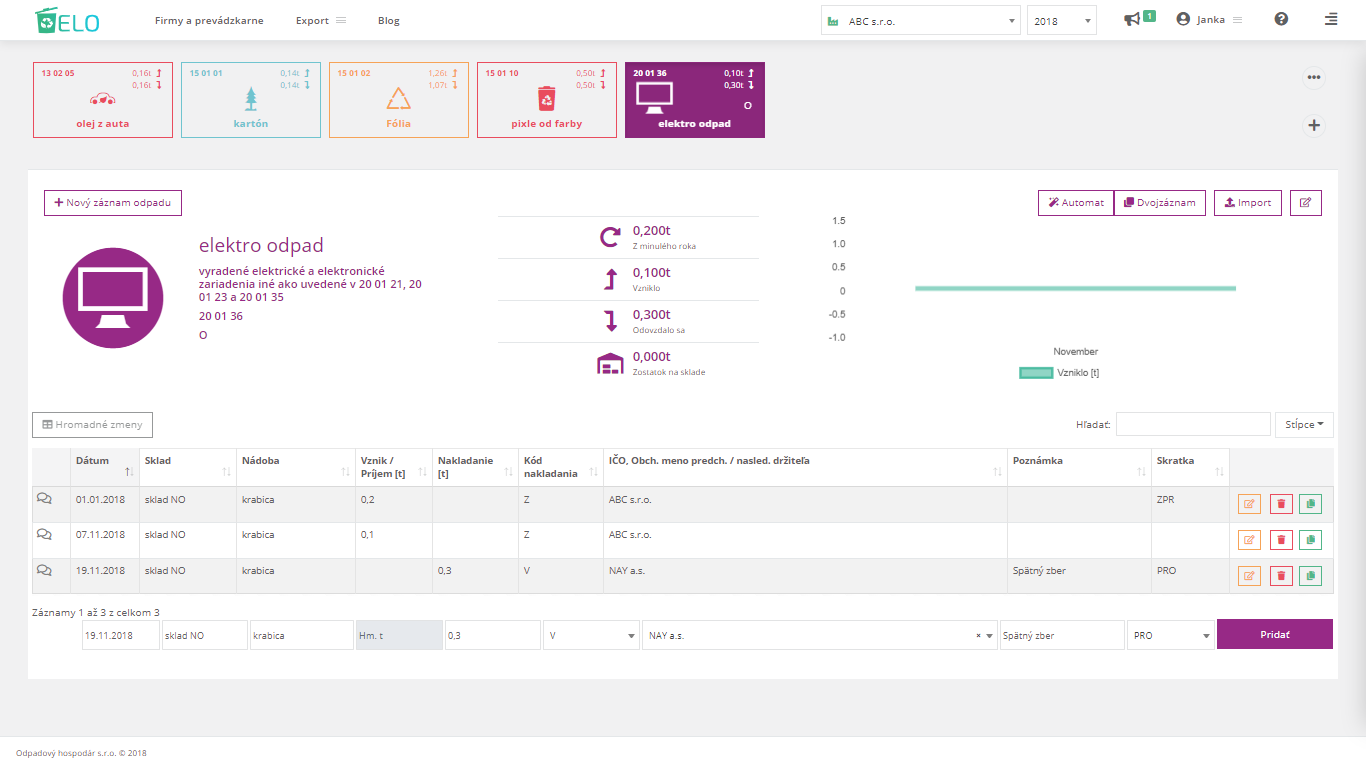Image resolution: width=1366 pixels, height=768 pixels.
Task: Open the hamburger menu at top right
Action: click(1330, 19)
